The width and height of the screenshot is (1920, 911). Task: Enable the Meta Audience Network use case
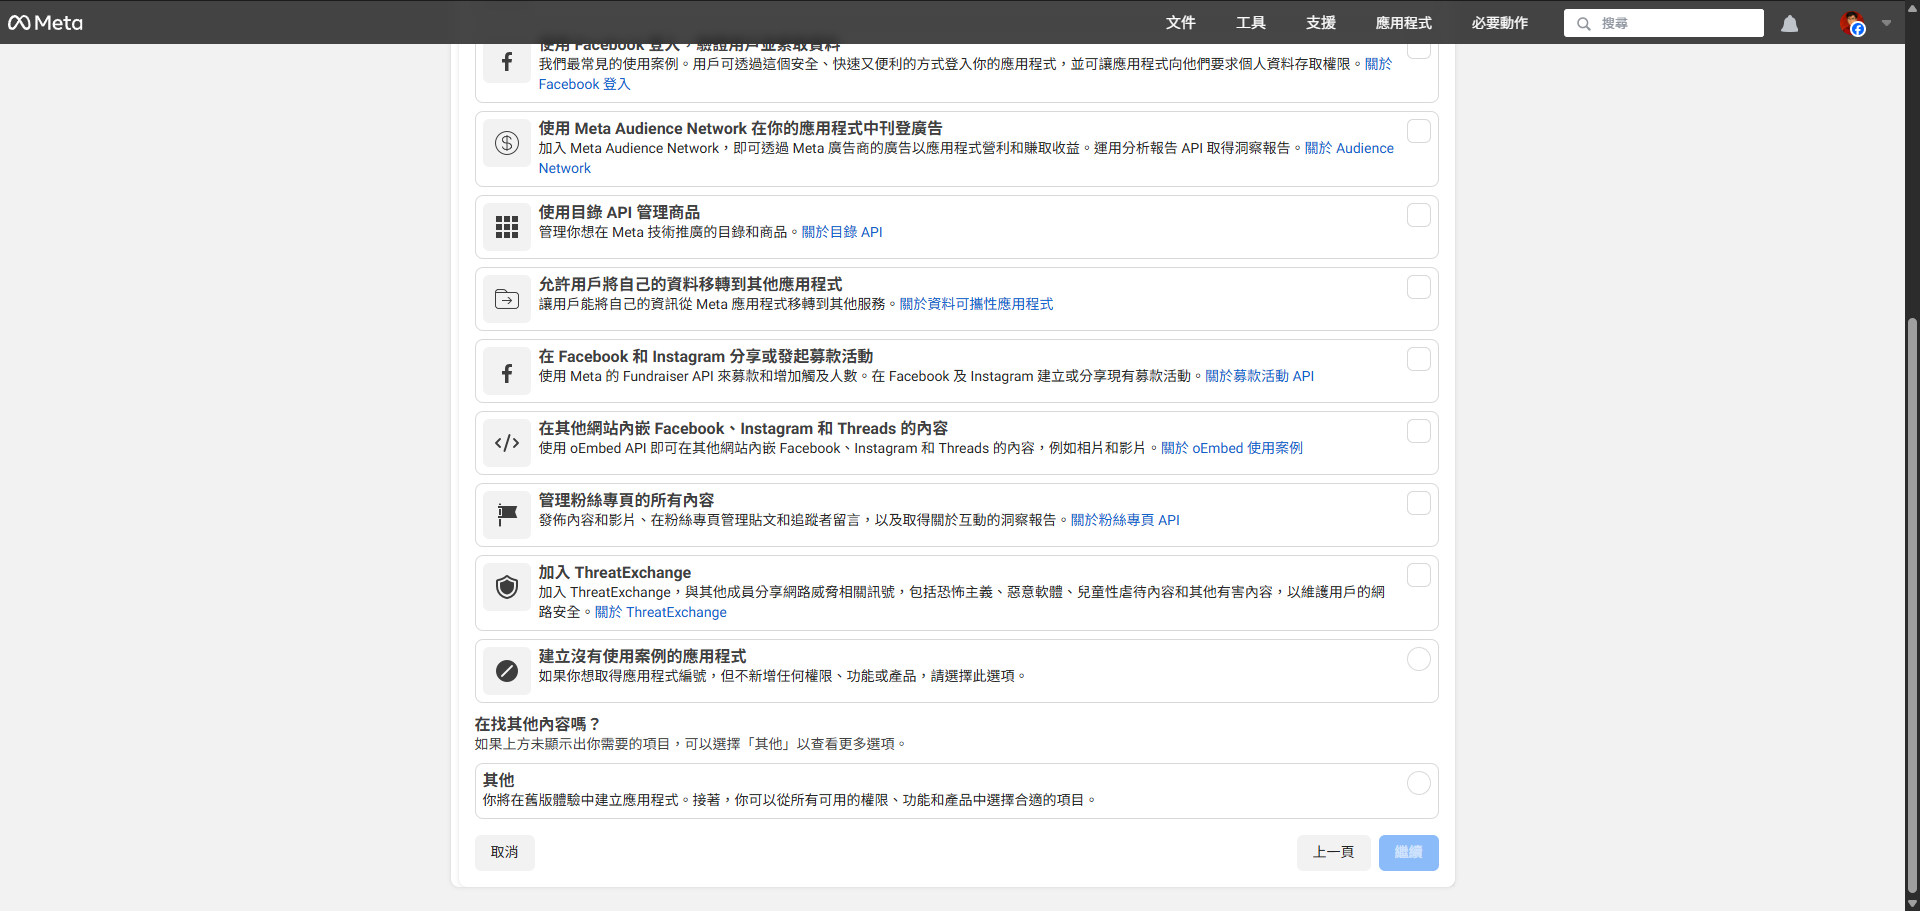1420,131
